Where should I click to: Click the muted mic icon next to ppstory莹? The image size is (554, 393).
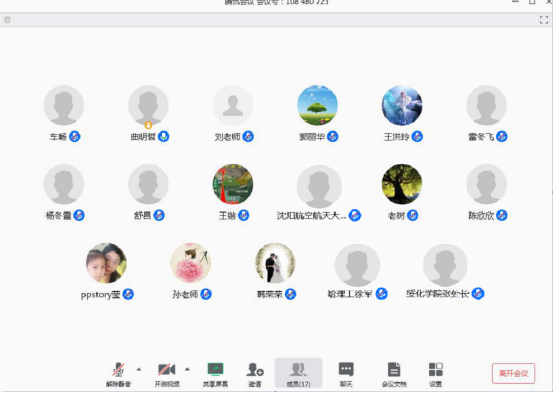click(x=128, y=294)
